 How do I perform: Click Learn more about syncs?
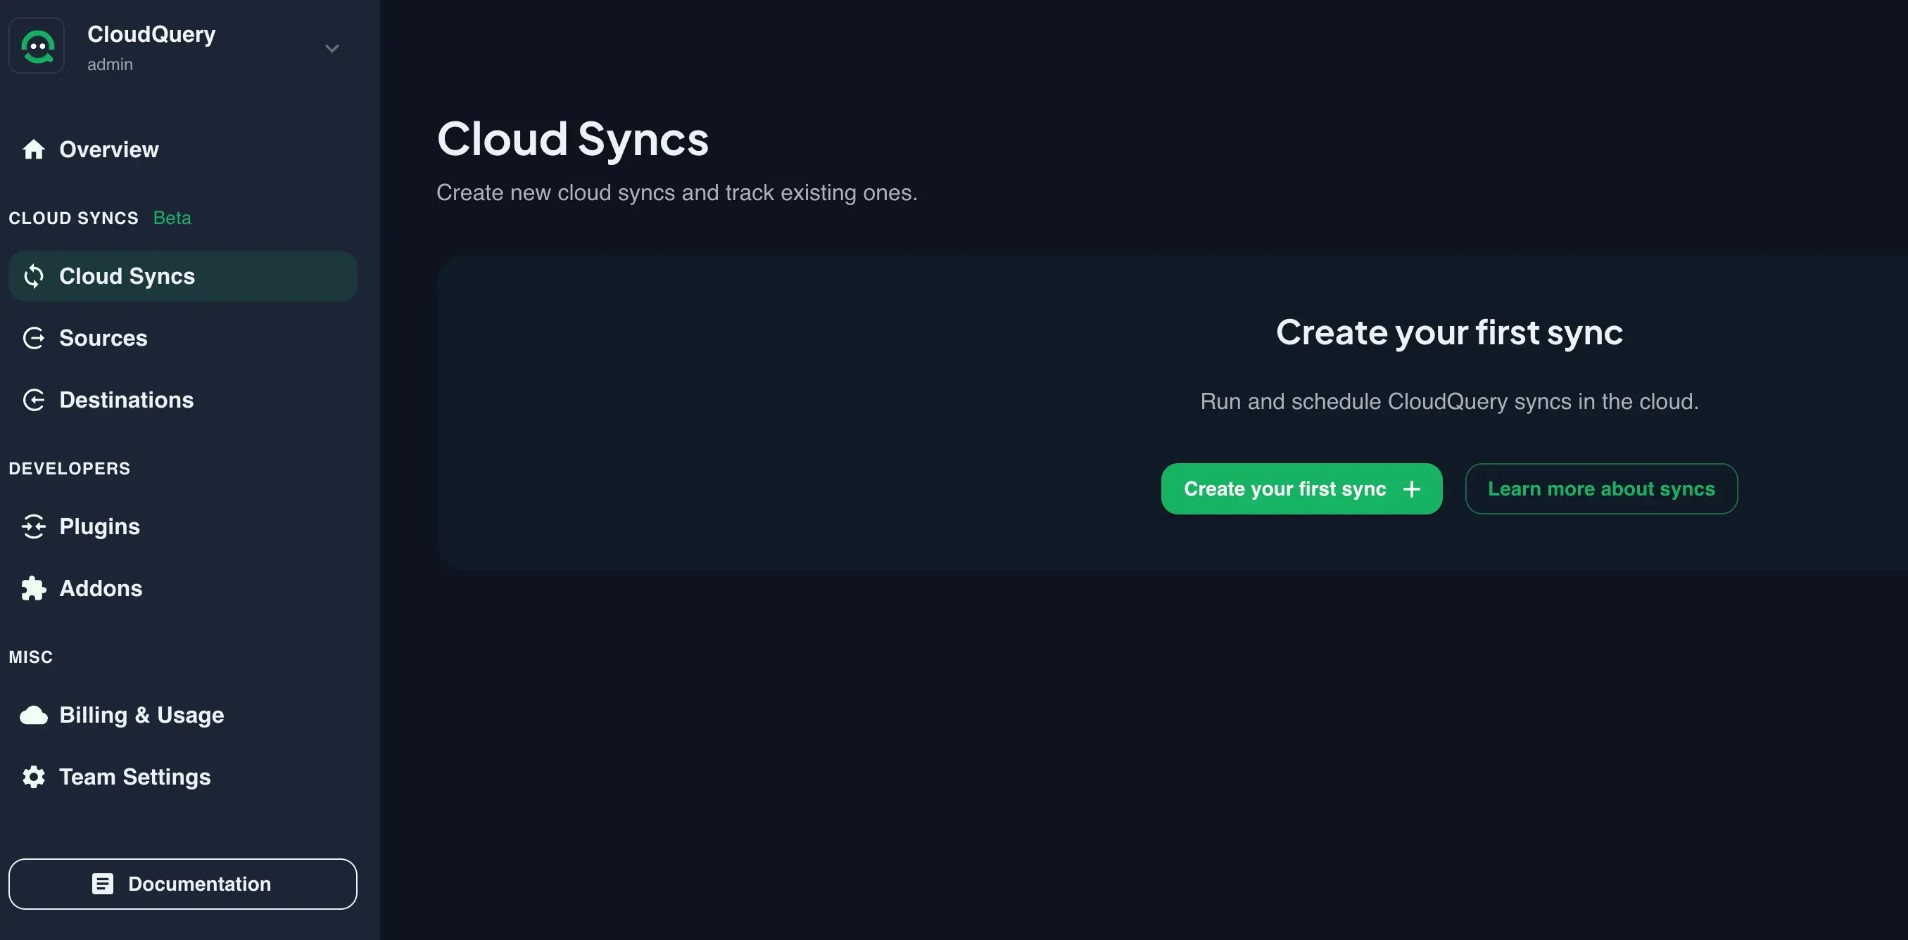(x=1601, y=489)
